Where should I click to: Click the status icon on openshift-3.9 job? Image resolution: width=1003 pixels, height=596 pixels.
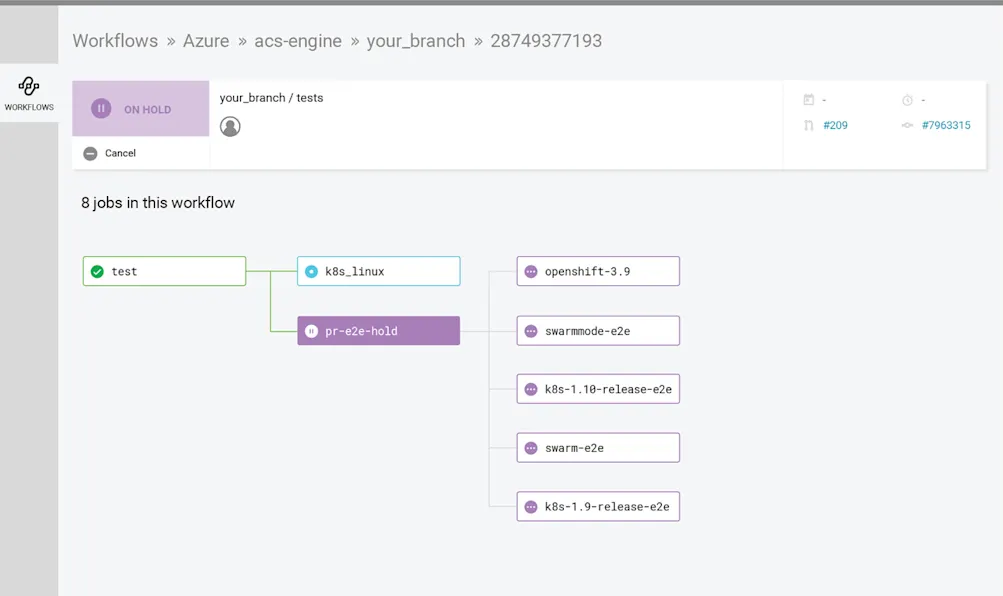(529, 270)
